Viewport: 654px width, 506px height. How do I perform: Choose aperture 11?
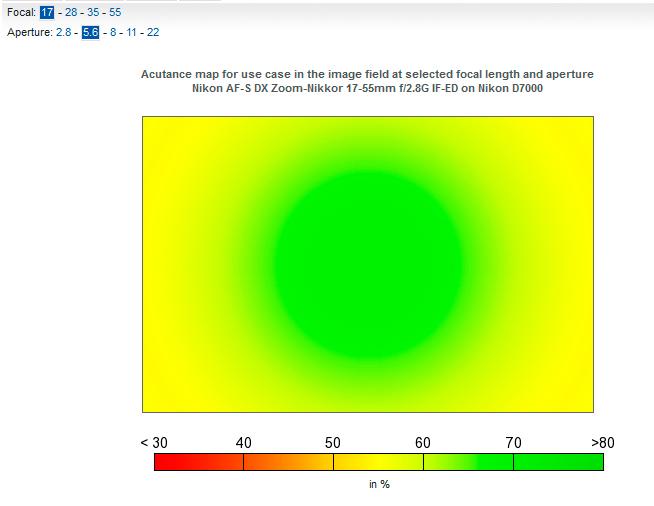point(131,32)
